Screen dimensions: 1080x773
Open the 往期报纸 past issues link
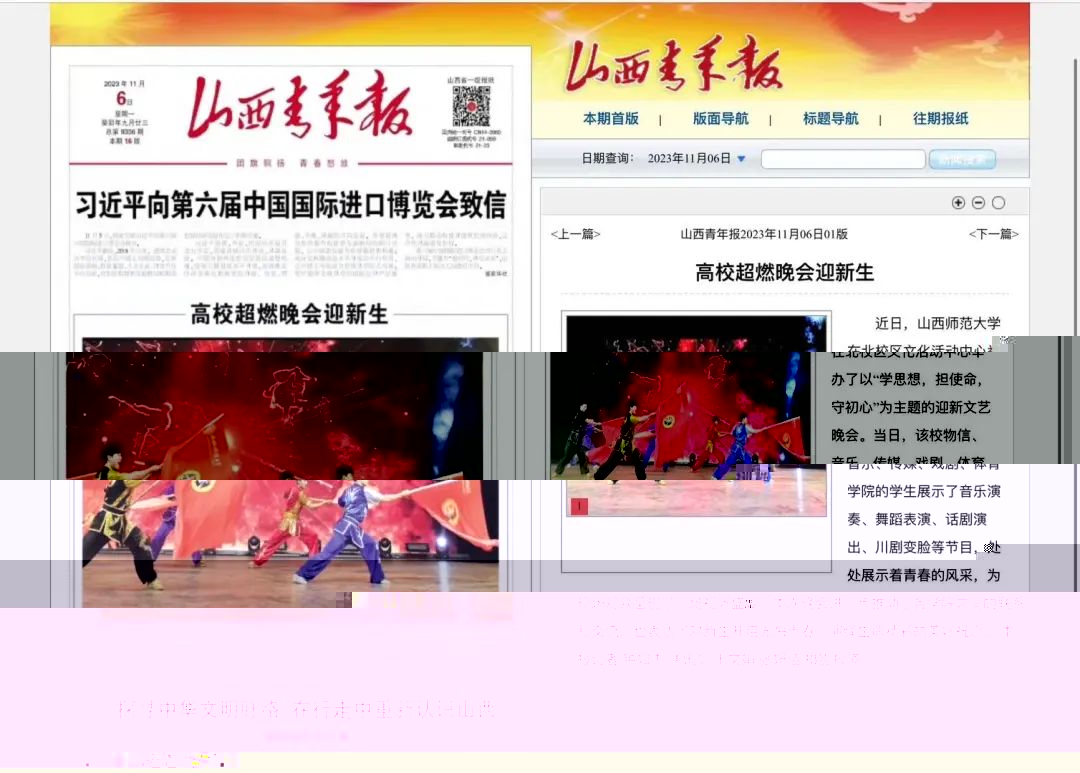[941, 118]
